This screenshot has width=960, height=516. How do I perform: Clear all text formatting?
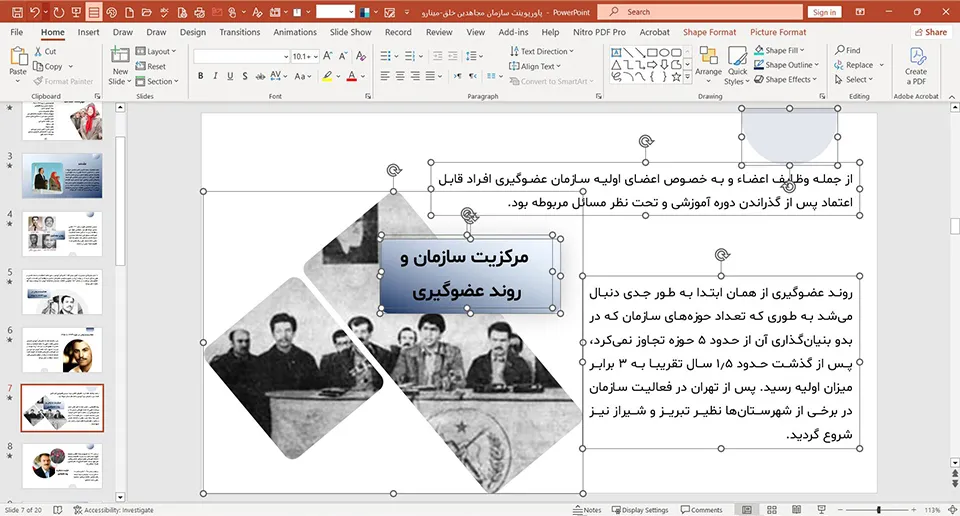pos(361,56)
